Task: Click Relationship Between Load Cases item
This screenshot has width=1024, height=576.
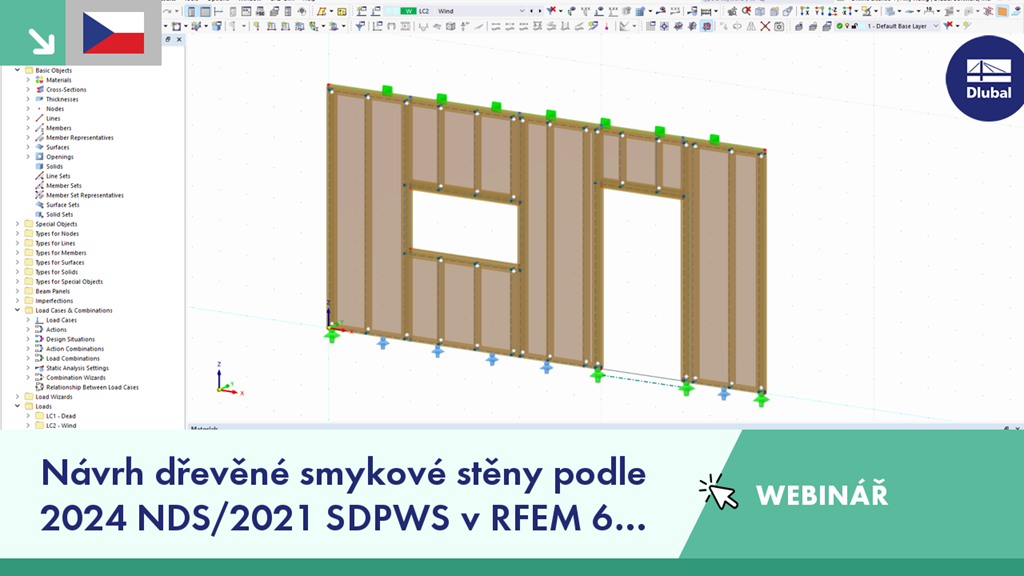Action: click(x=92, y=387)
